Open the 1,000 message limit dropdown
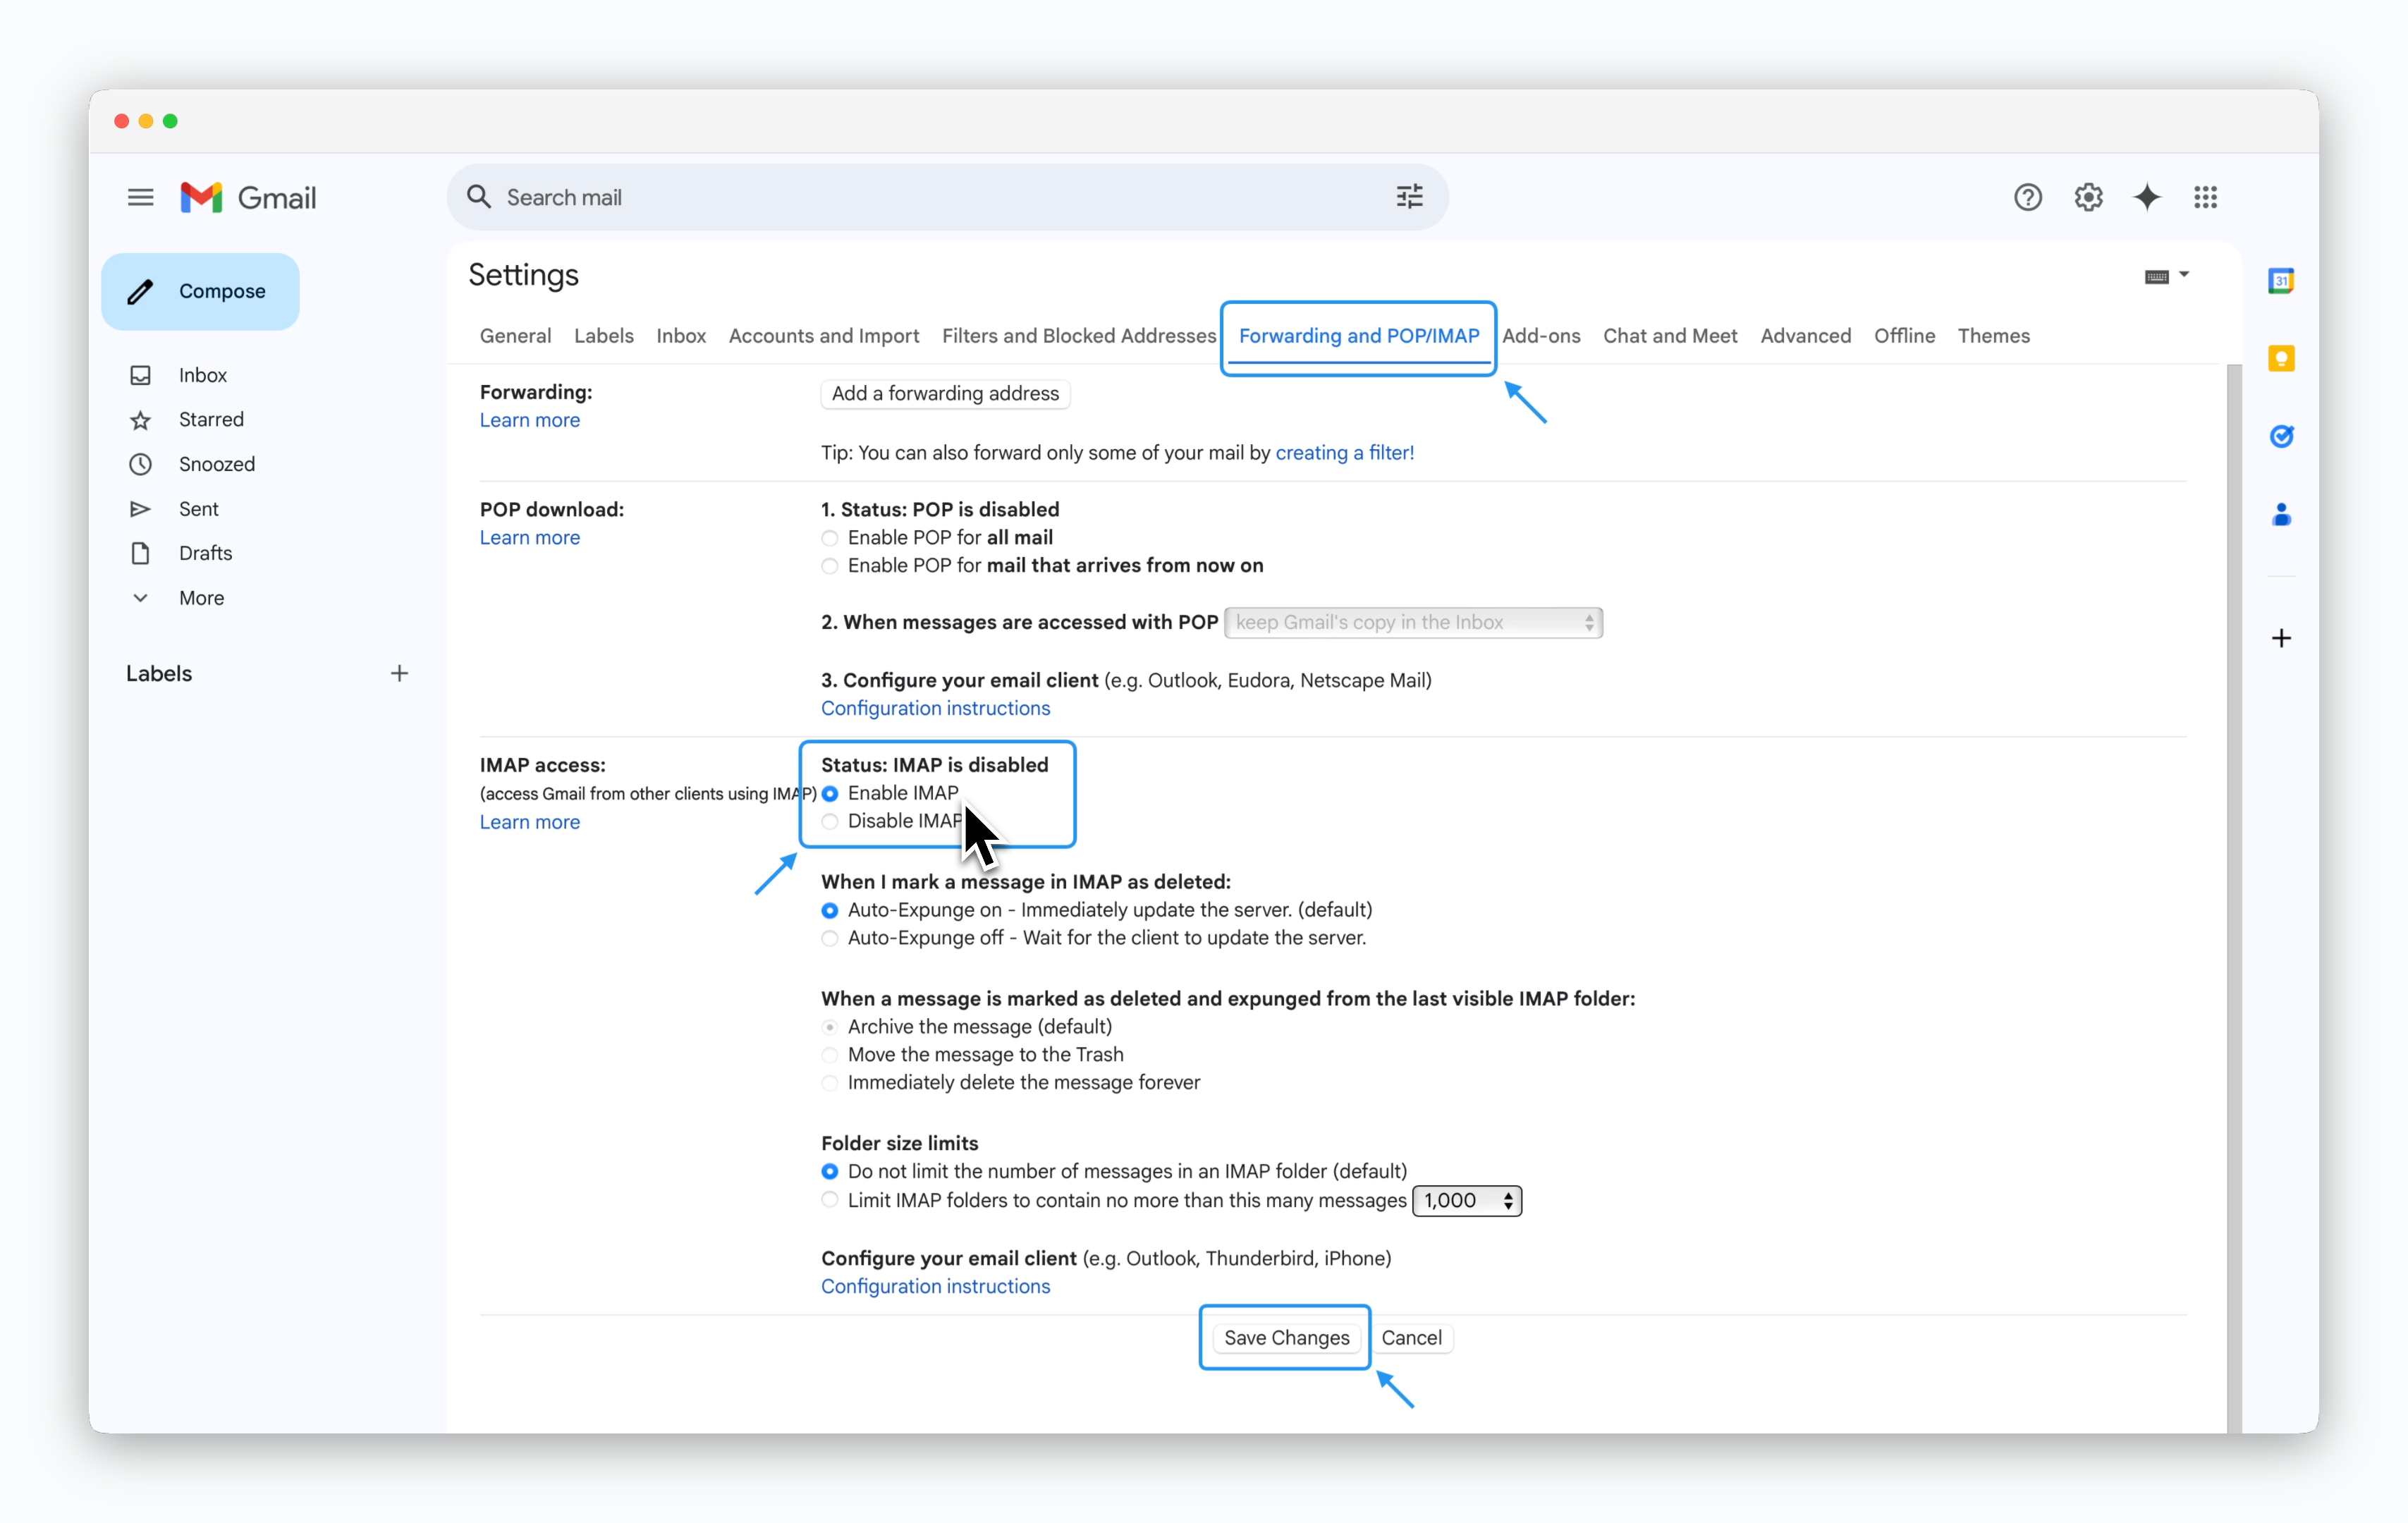Image resolution: width=2408 pixels, height=1523 pixels. (1467, 1200)
